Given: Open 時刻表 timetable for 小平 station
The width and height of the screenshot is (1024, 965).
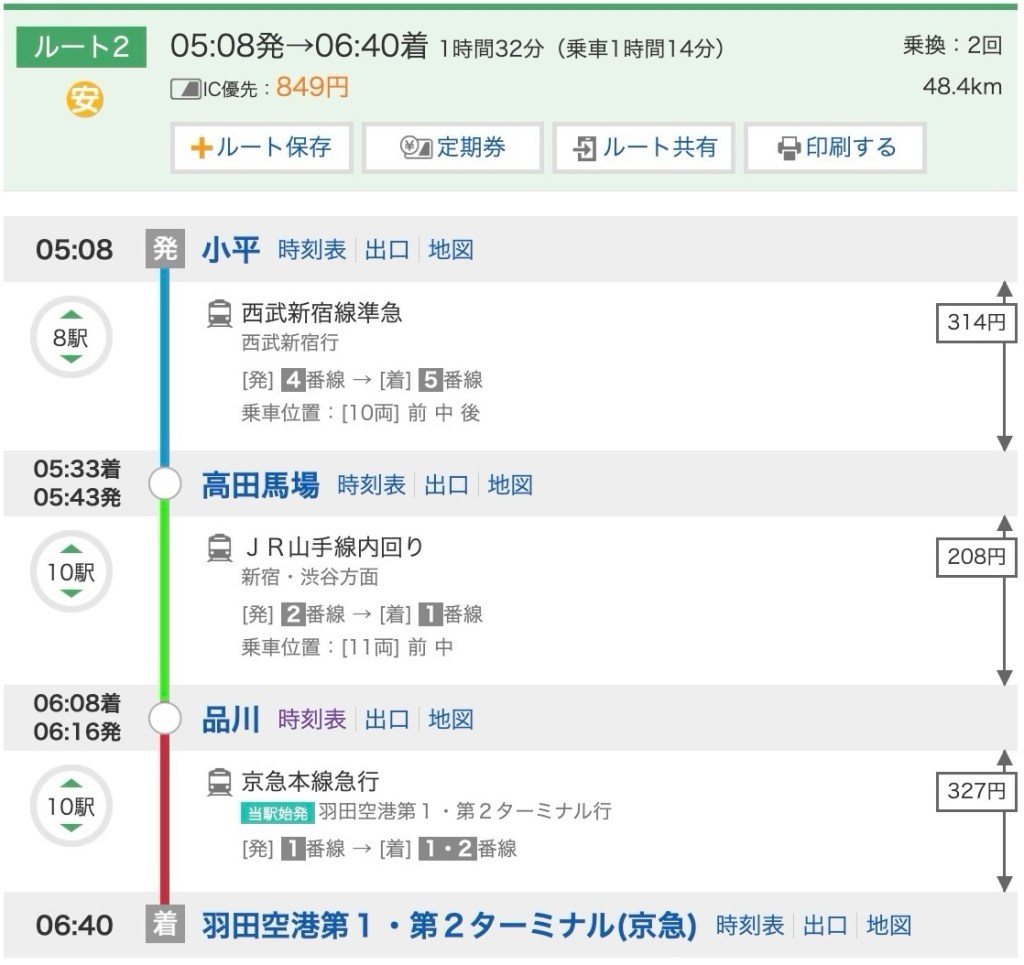Looking at the screenshot, I should (312, 250).
